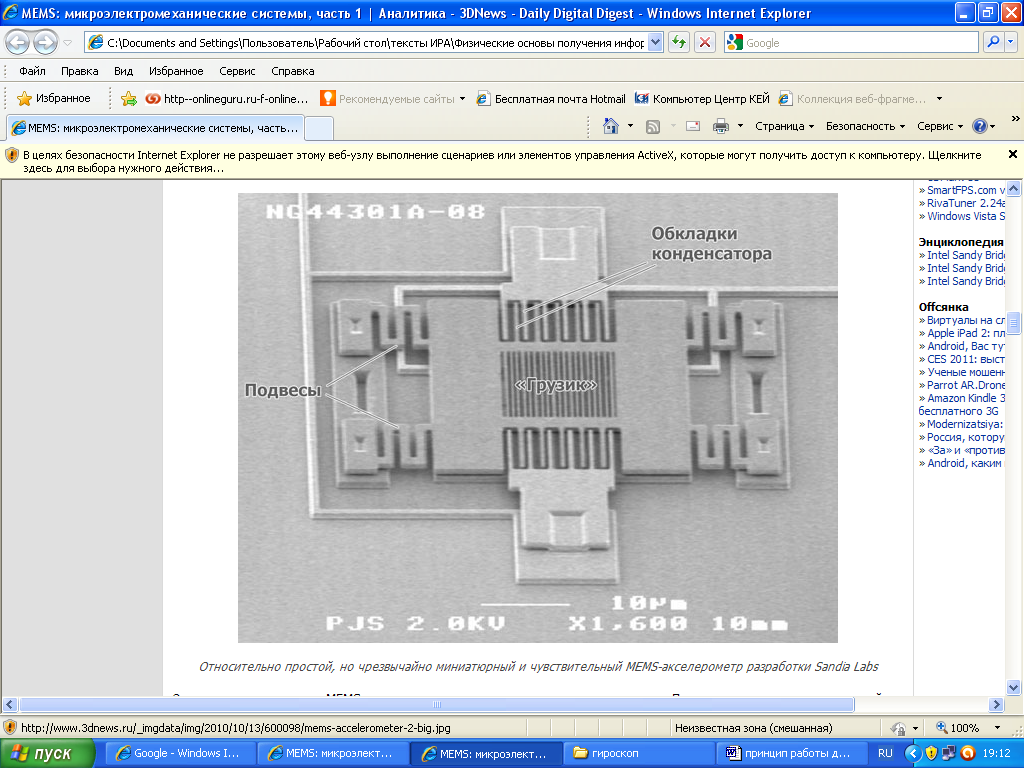Open the Справка menu
This screenshot has height=768, width=1024.
(x=293, y=71)
